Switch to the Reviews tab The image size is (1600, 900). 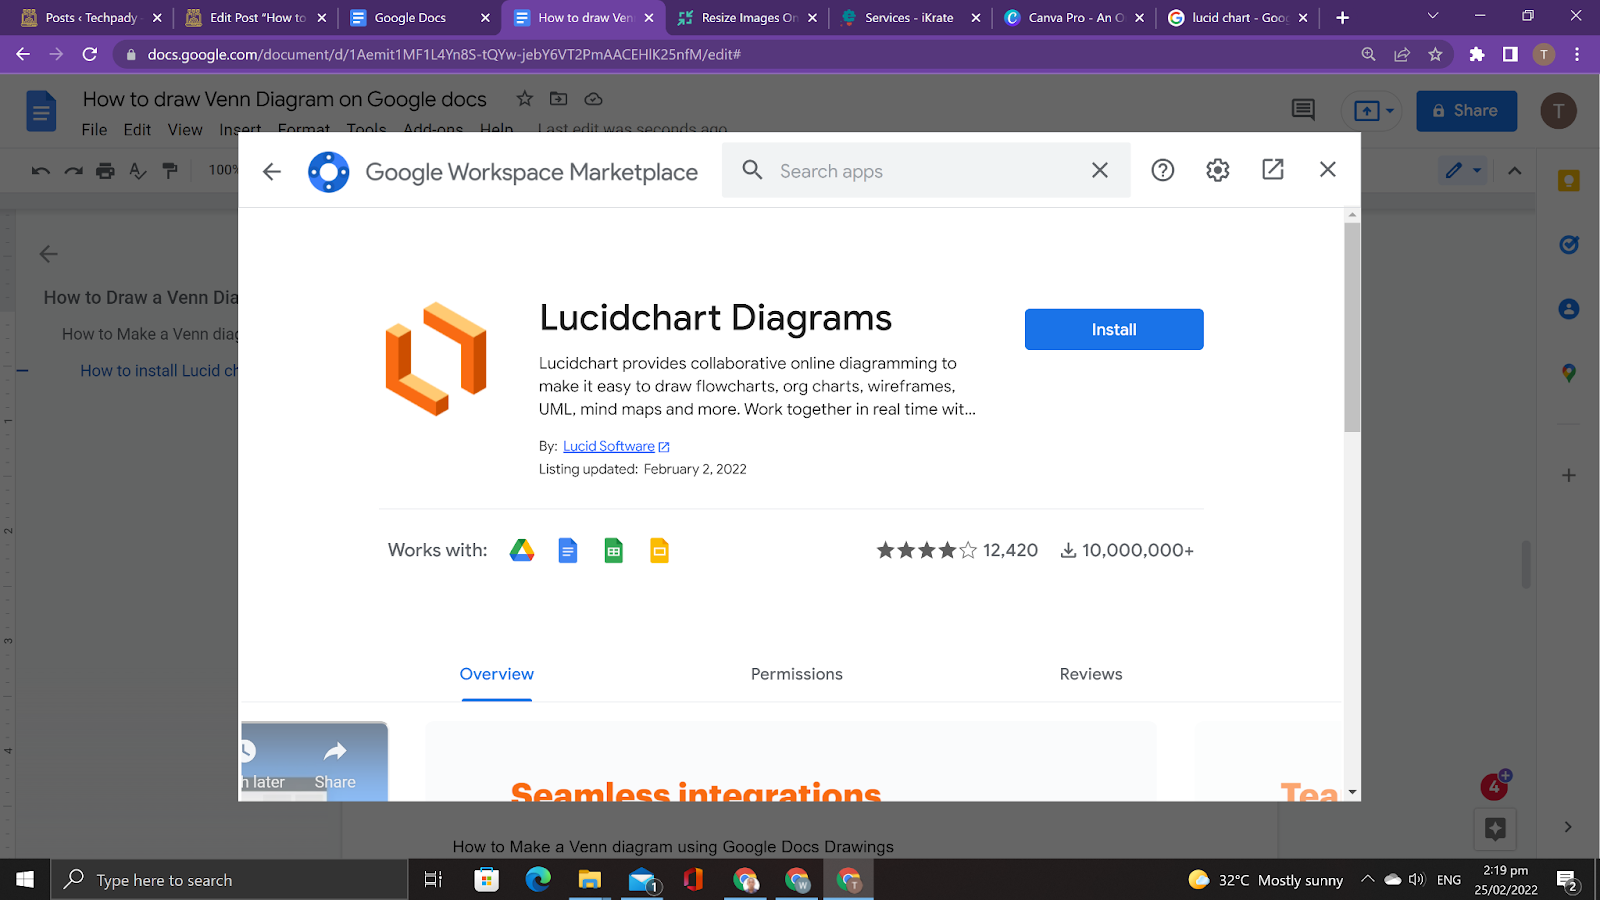pyautogui.click(x=1091, y=674)
